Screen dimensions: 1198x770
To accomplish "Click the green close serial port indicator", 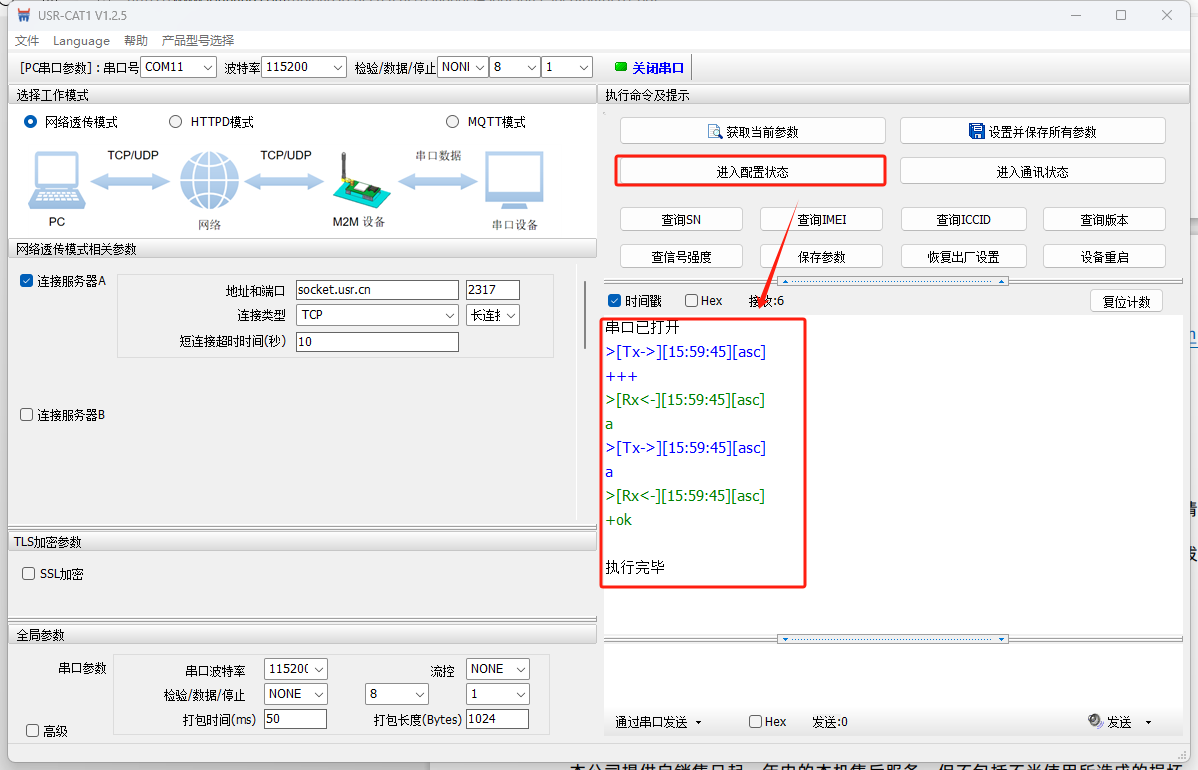I will pos(621,67).
